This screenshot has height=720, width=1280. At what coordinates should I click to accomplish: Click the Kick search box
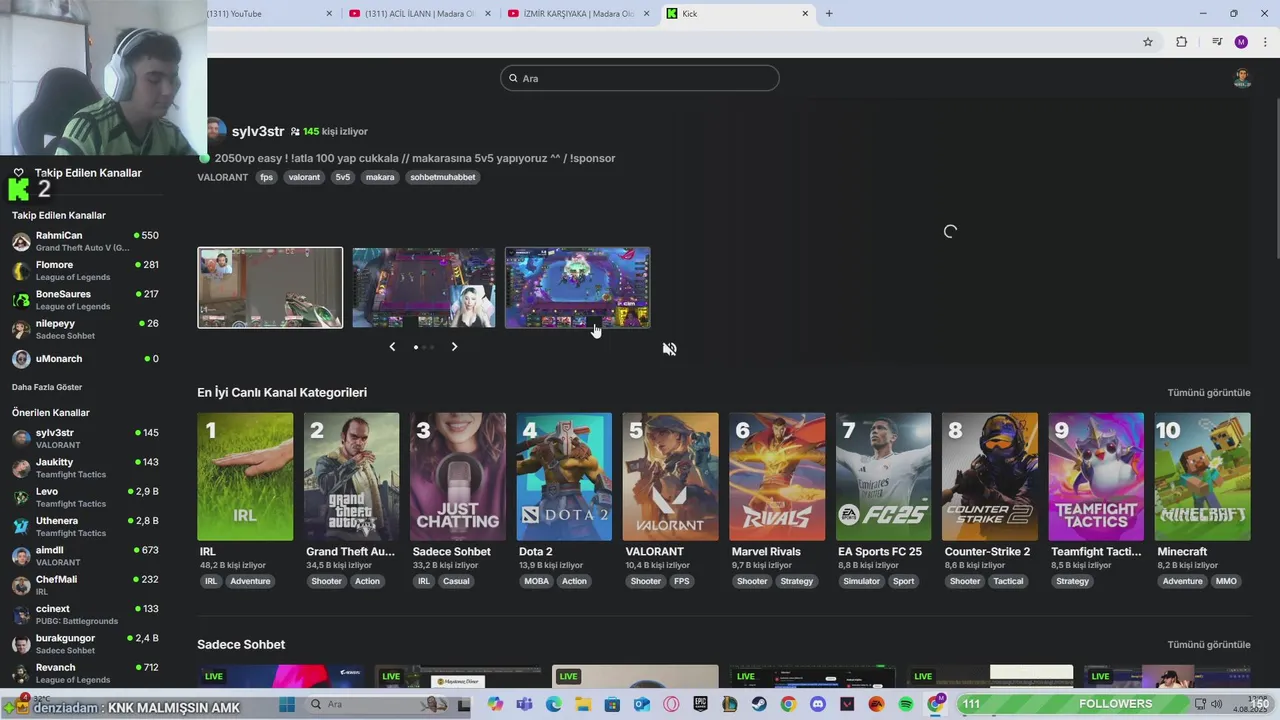(640, 78)
